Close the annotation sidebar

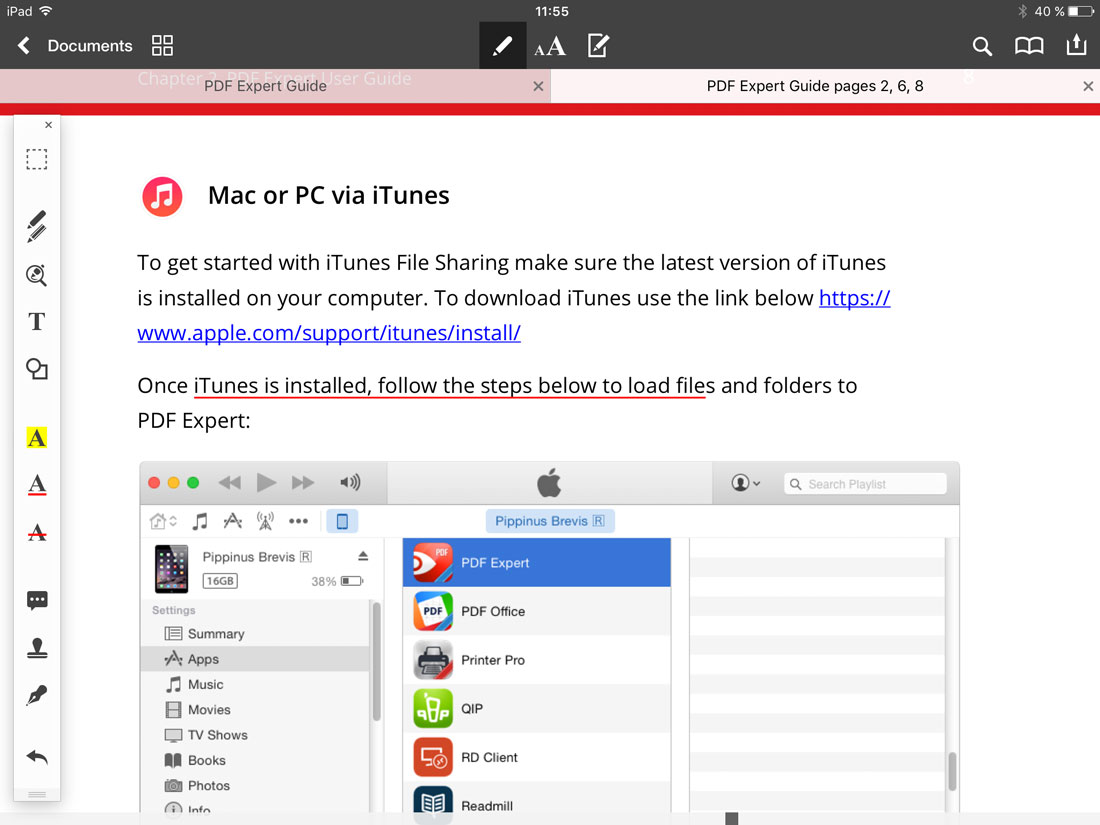point(48,125)
